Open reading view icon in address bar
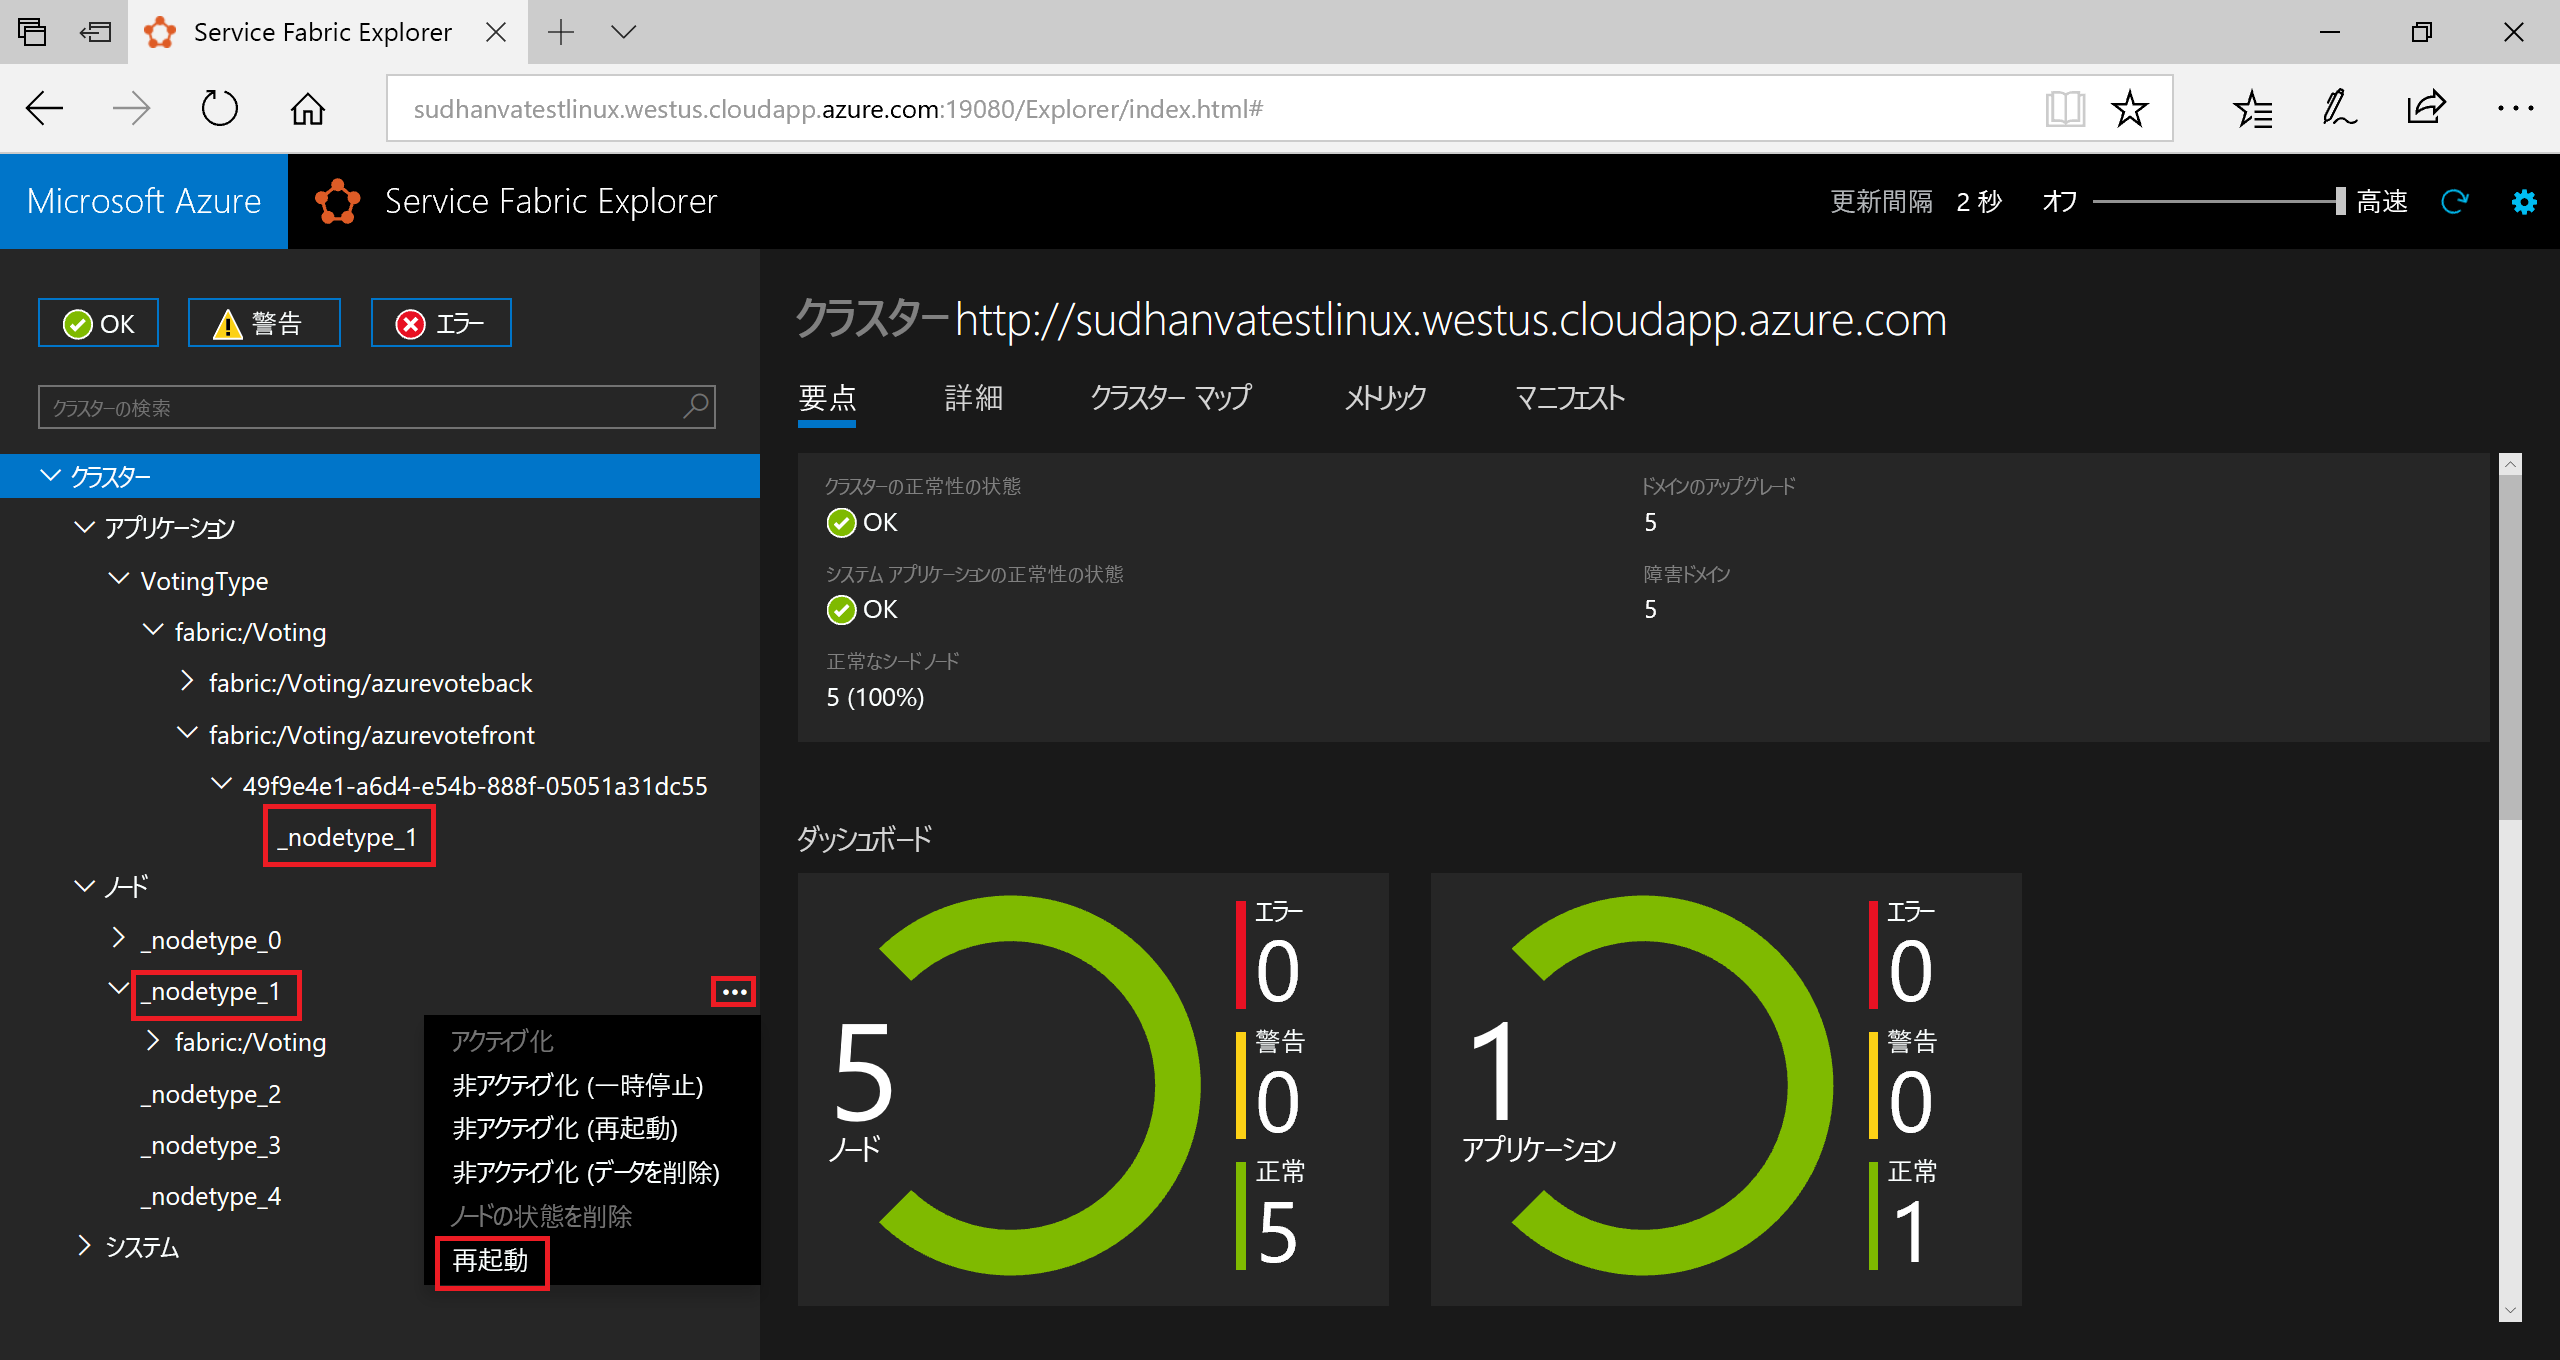 pos(2064,108)
